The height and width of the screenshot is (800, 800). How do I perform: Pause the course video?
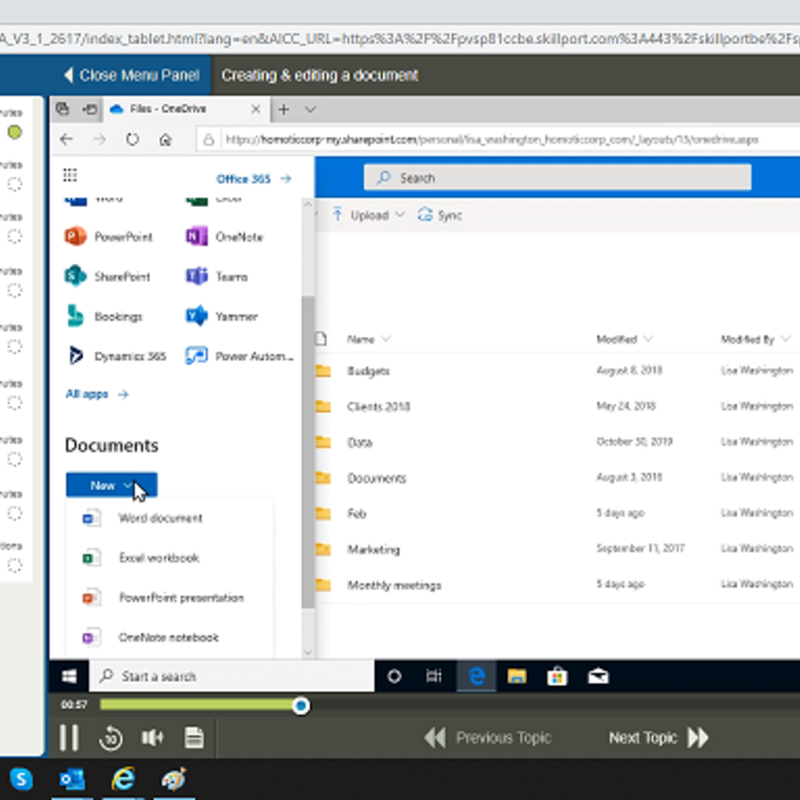pos(69,737)
